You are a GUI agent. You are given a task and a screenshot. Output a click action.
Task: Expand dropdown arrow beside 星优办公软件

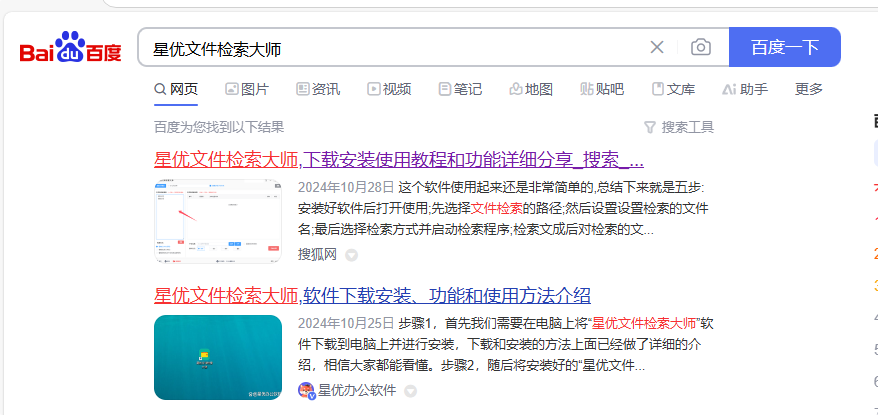pyautogui.click(x=410, y=391)
